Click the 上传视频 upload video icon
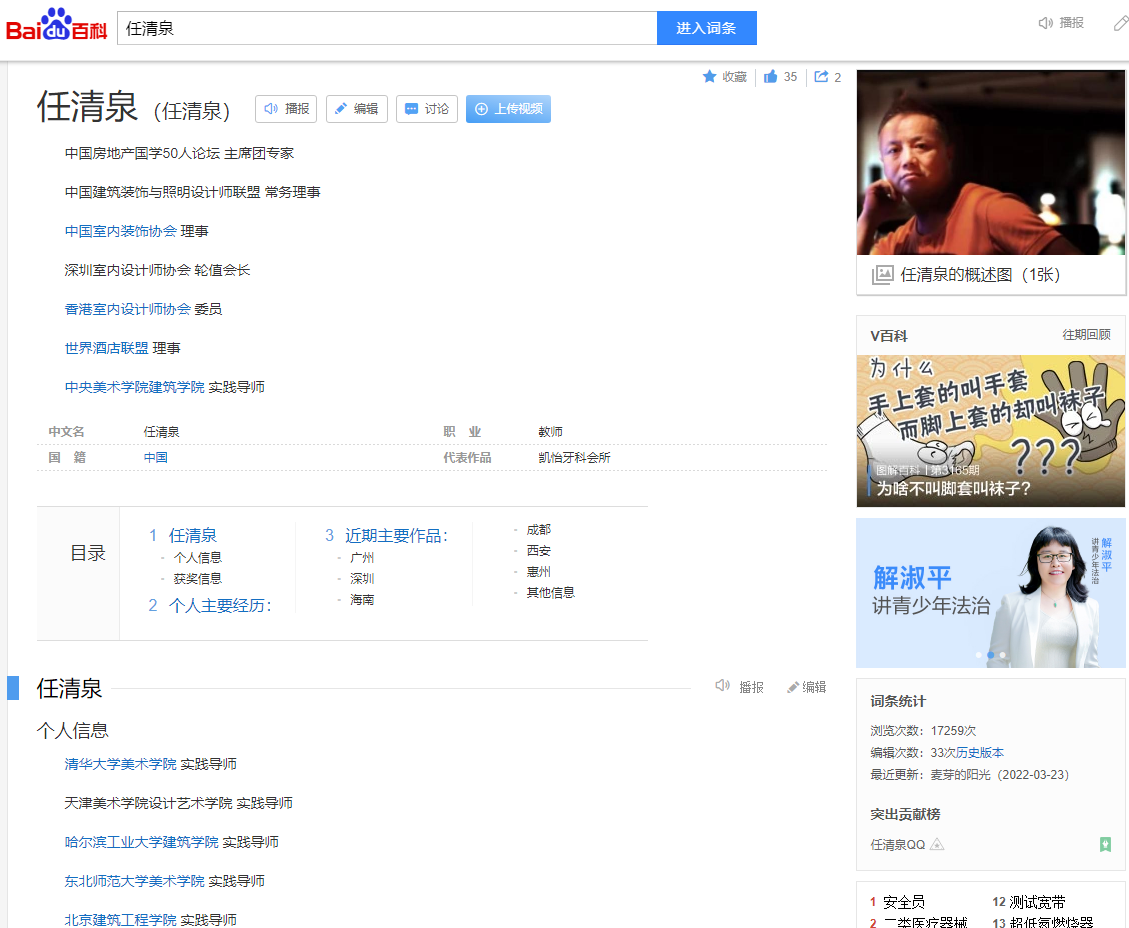 pos(481,109)
